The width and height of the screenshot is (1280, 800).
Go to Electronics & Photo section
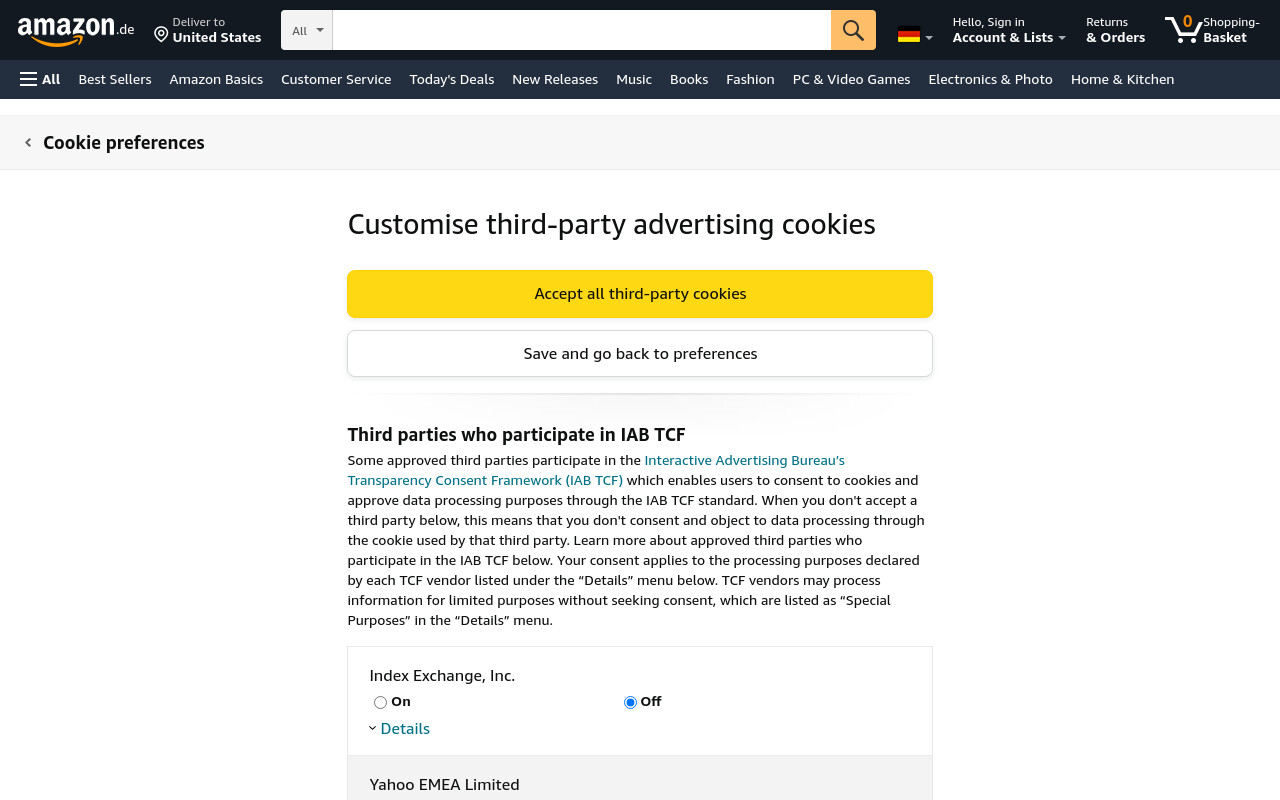(990, 79)
